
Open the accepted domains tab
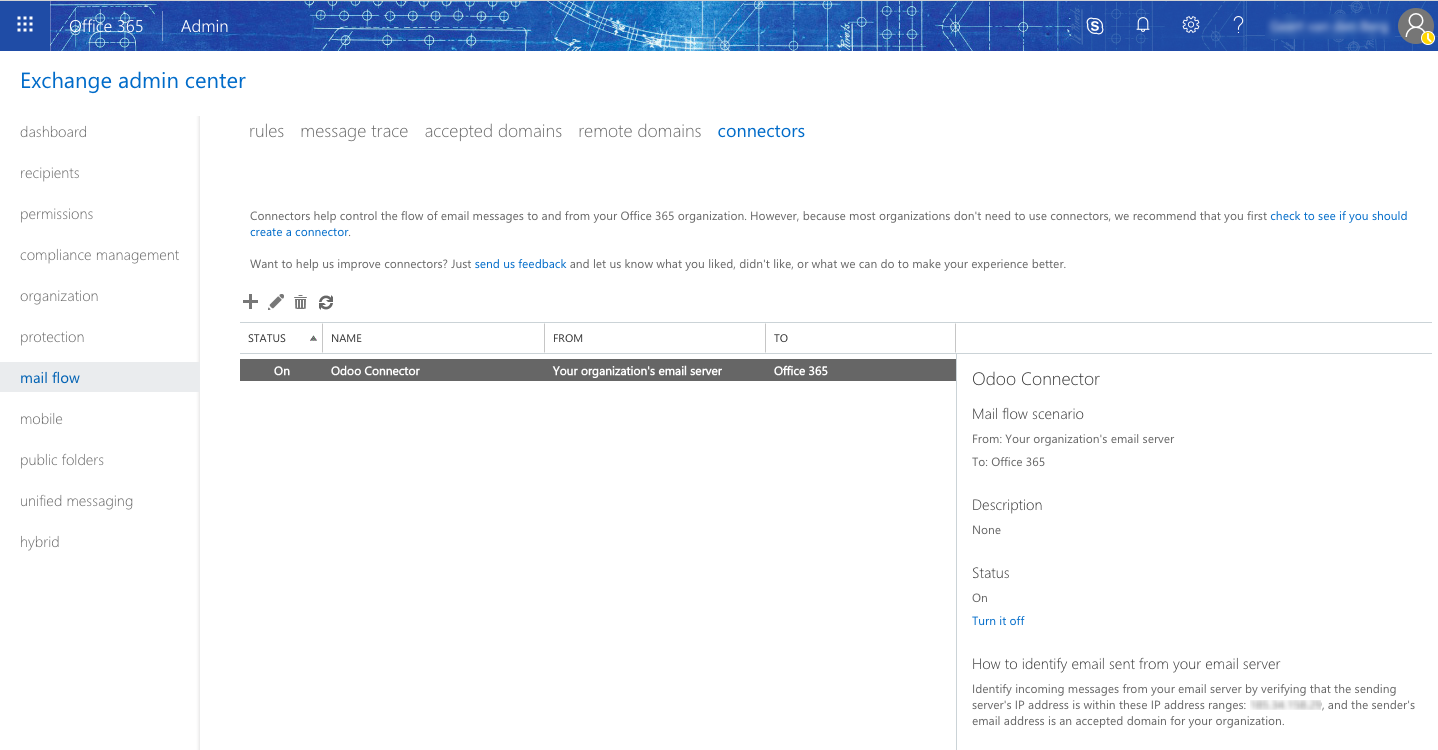coord(493,131)
